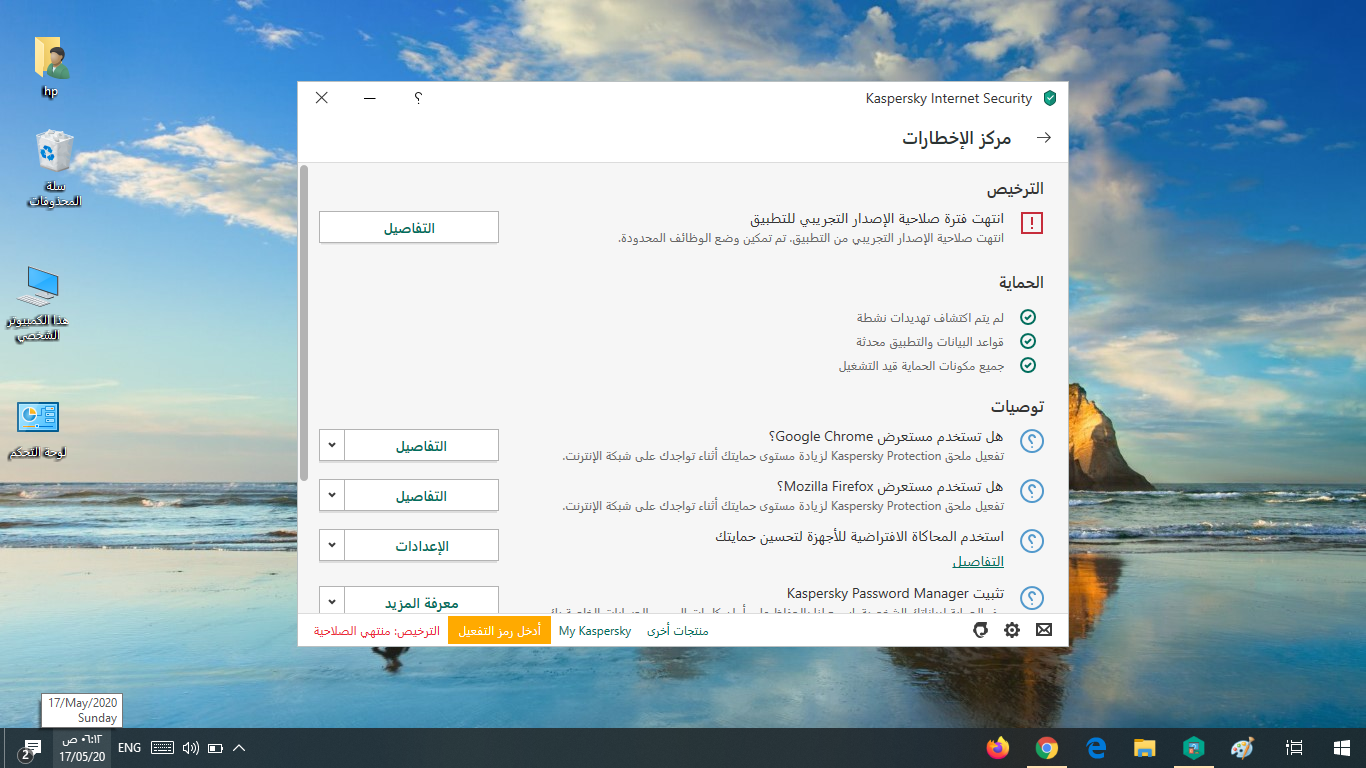Click the orange أدخل رمز التفعيل button
The image size is (1366, 768).
[x=499, y=631]
